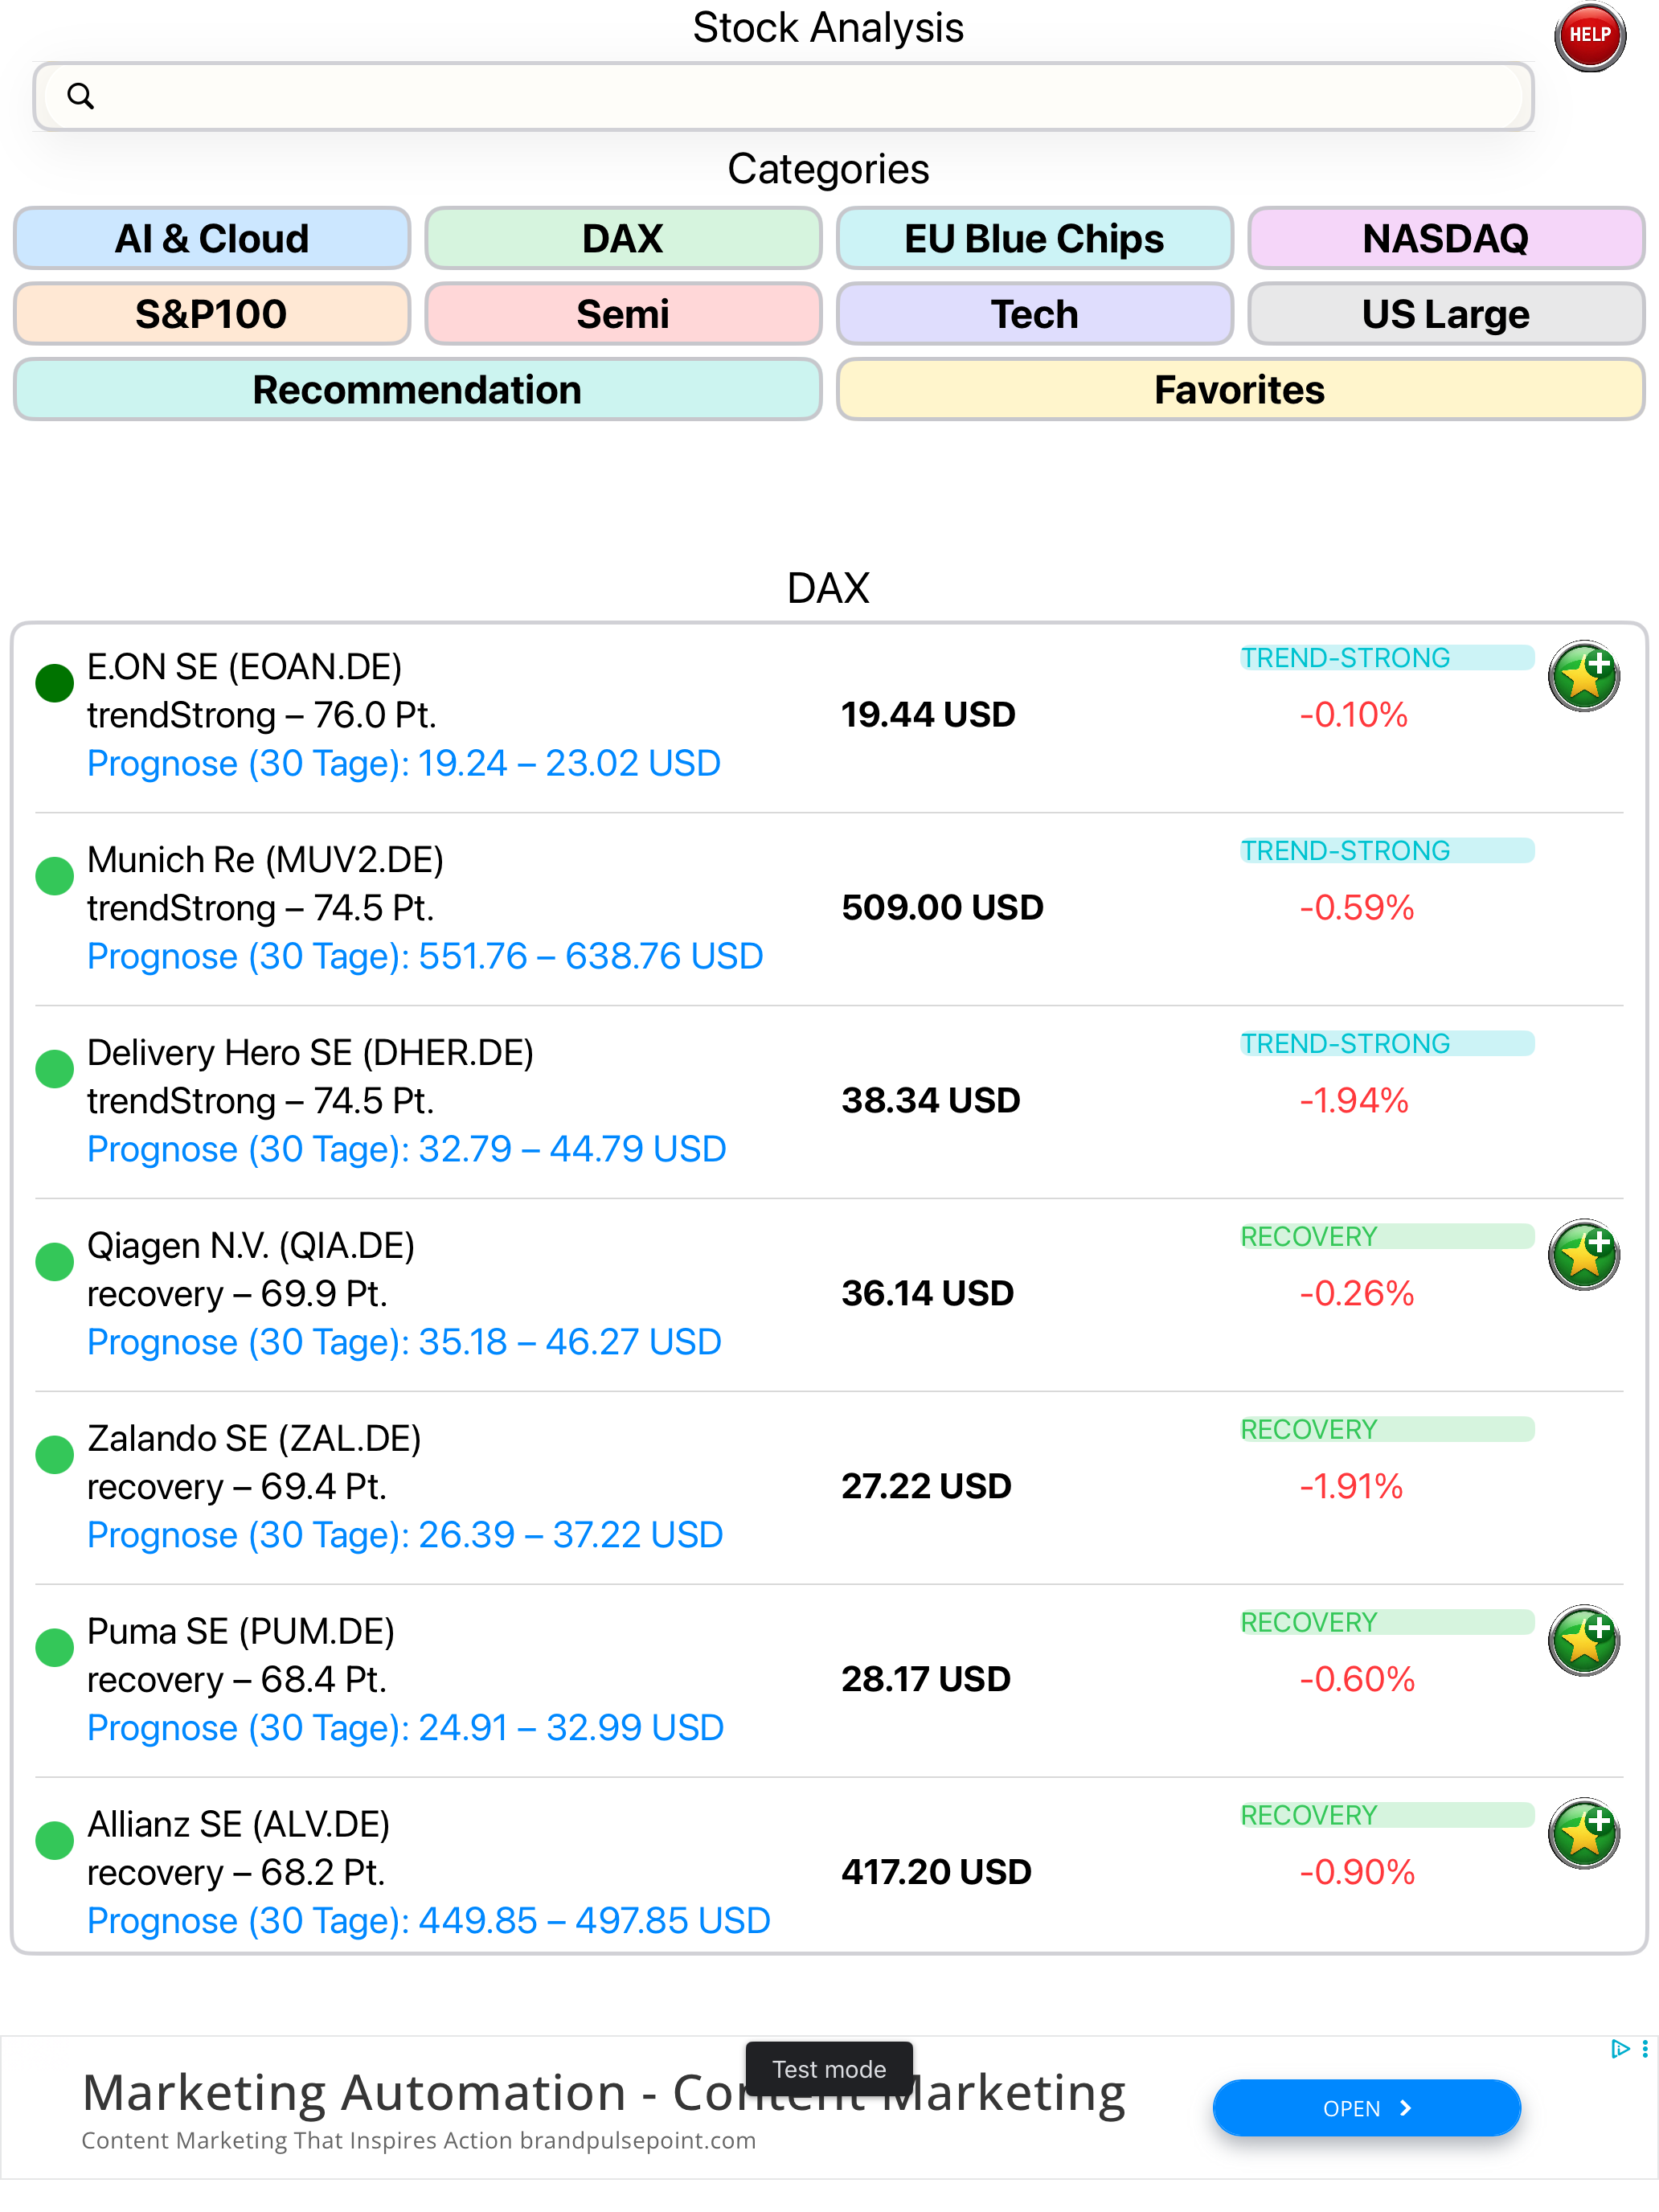
Task: Open Puma SE (PUM.DE) stock row
Action: pyautogui.click(x=829, y=1680)
